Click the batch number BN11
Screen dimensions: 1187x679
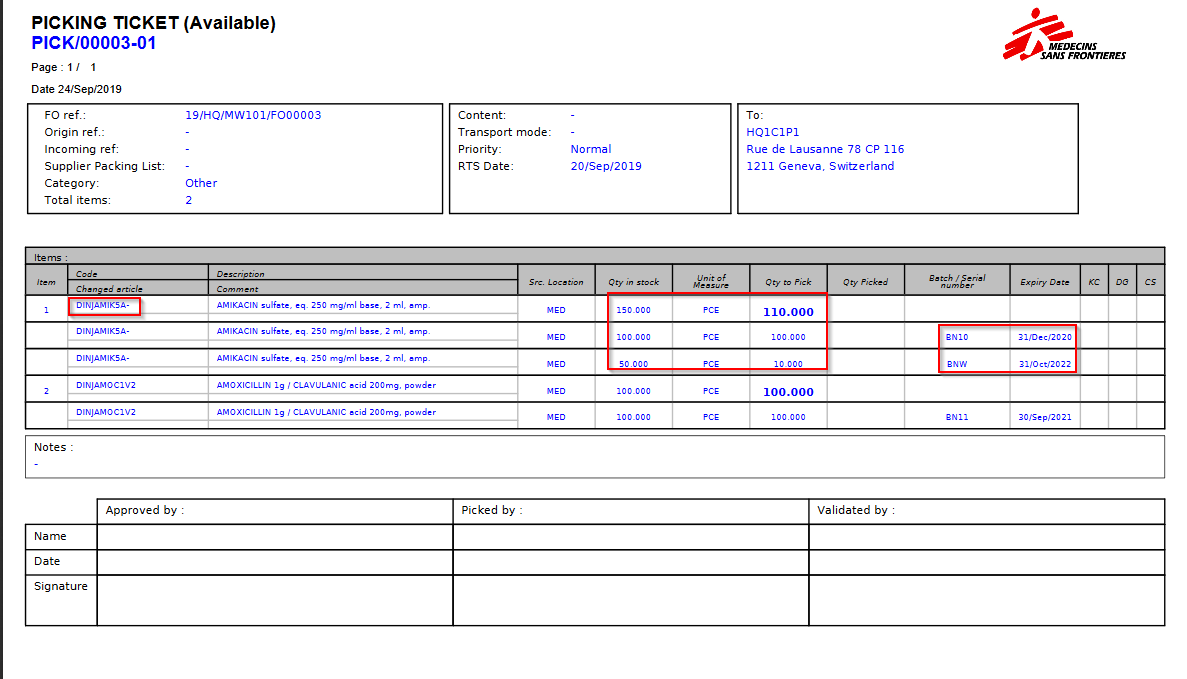(x=957, y=417)
